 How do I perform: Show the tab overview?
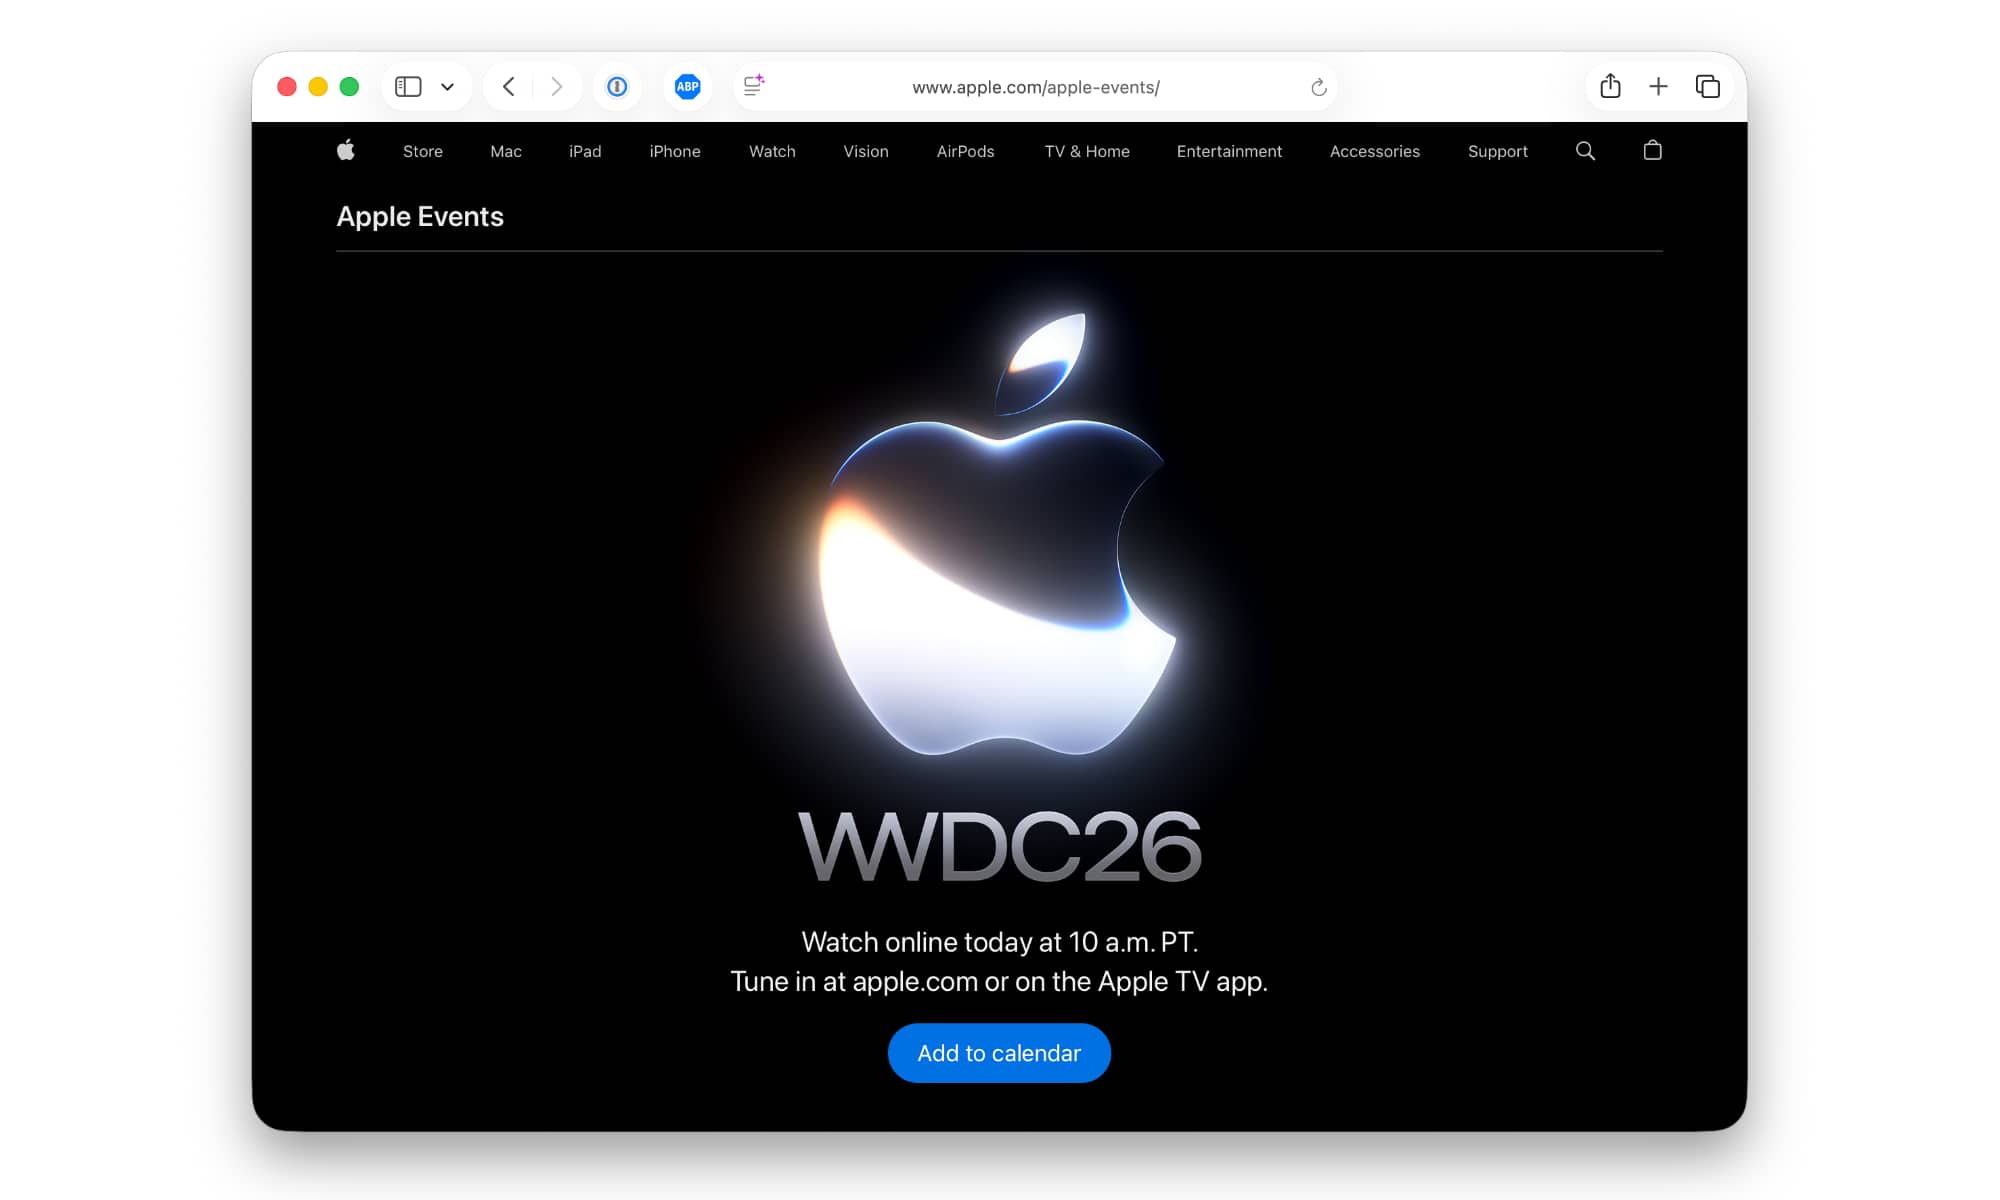click(x=1708, y=87)
